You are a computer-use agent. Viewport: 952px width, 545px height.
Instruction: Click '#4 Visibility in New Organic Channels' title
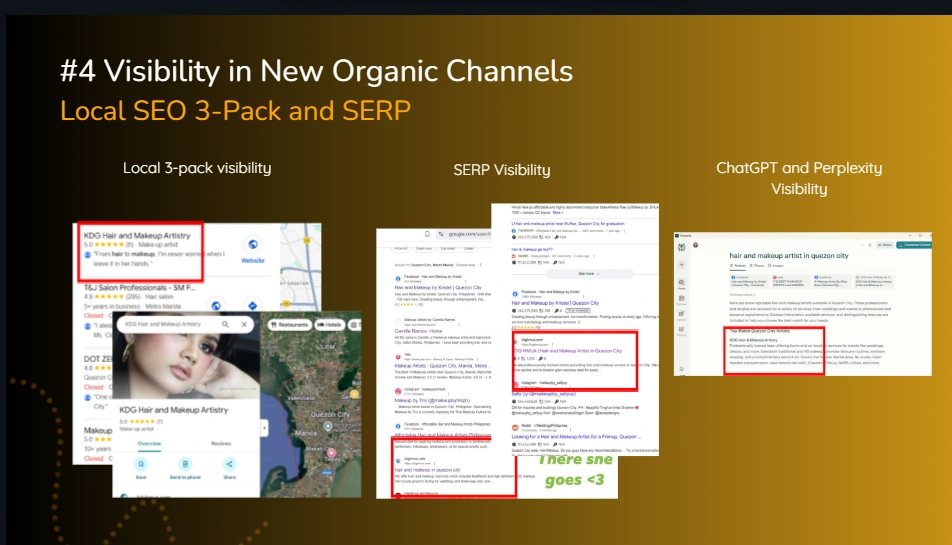pos(316,71)
